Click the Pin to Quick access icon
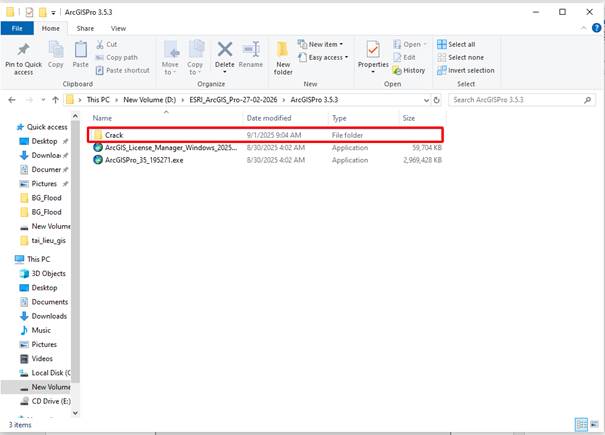The height and width of the screenshot is (435, 605). (x=22, y=50)
